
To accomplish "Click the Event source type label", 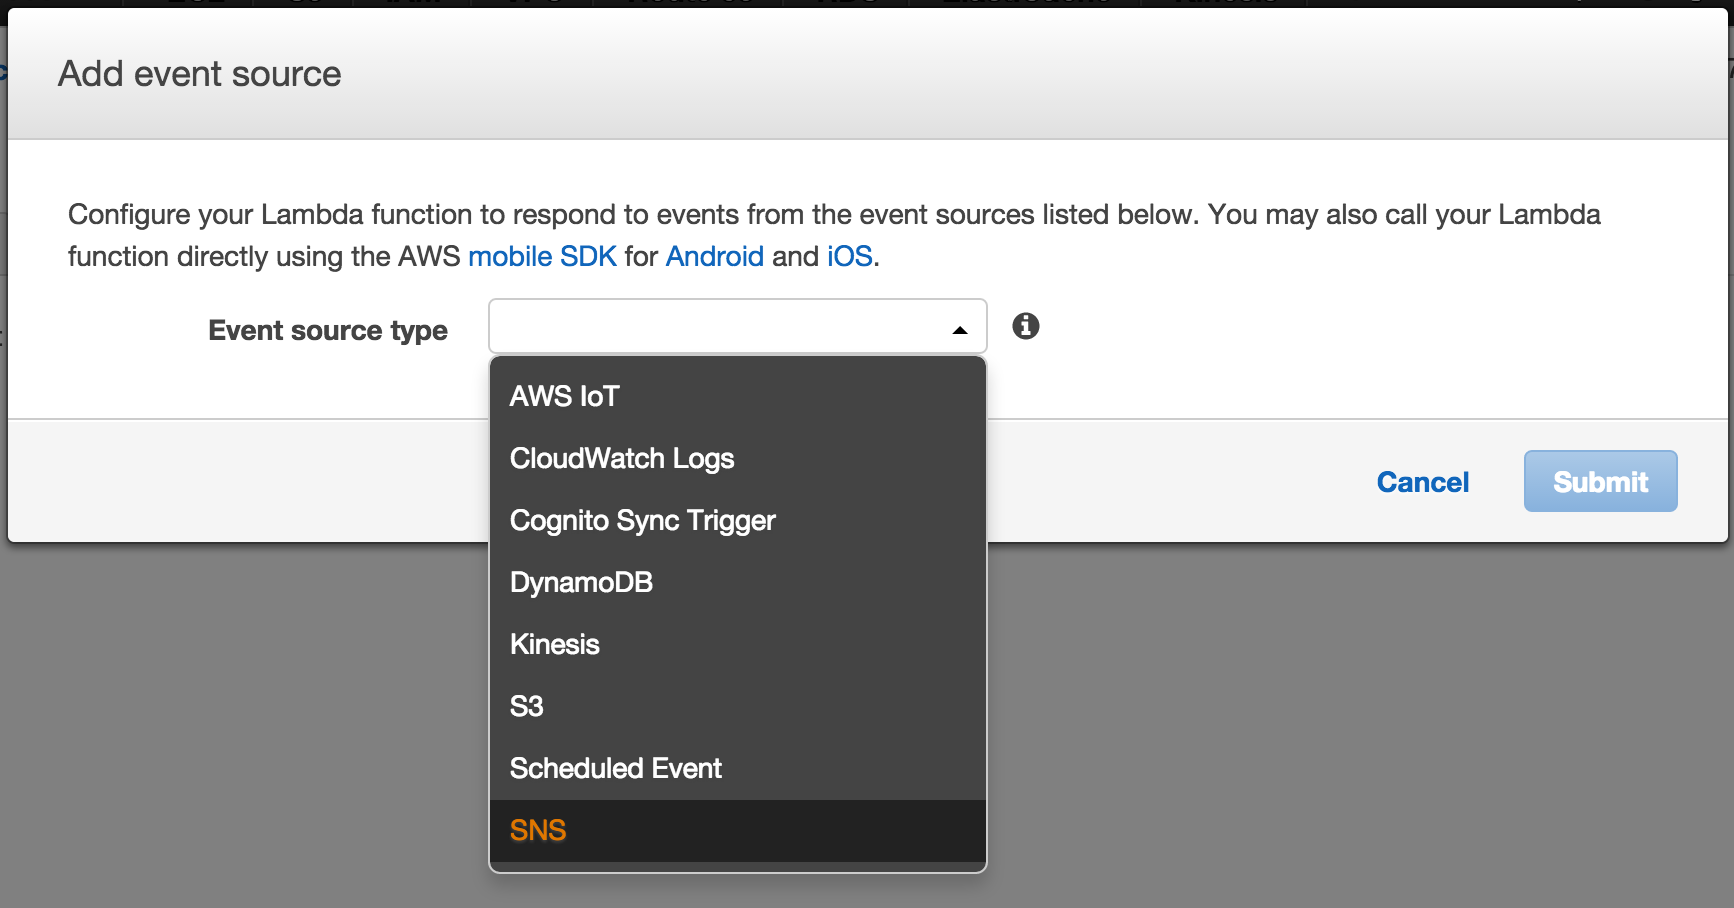I will 327,330.
